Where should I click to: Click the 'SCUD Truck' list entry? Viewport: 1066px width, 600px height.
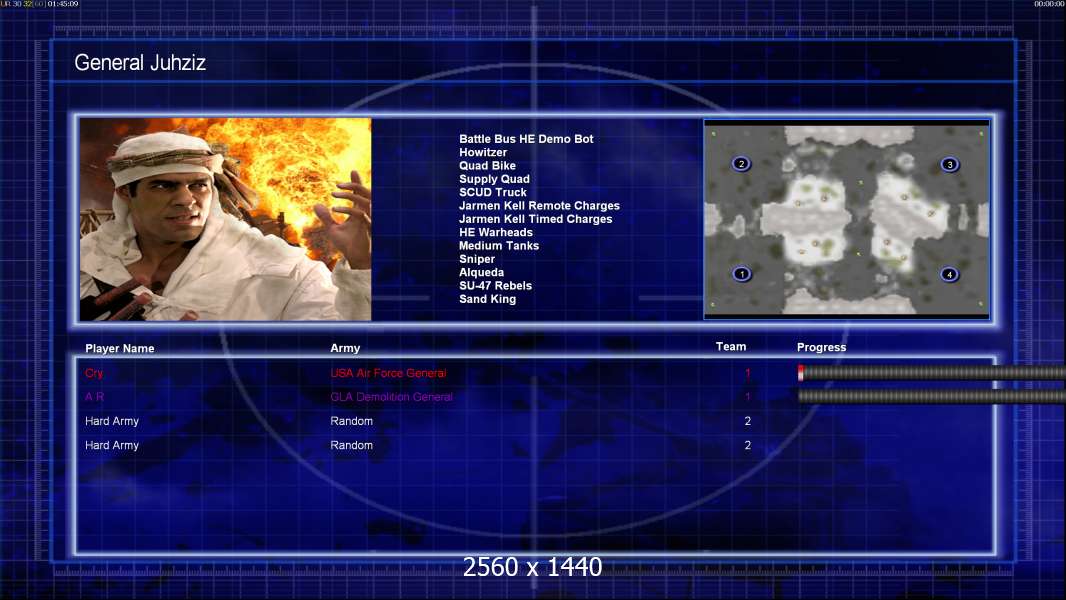[493, 192]
